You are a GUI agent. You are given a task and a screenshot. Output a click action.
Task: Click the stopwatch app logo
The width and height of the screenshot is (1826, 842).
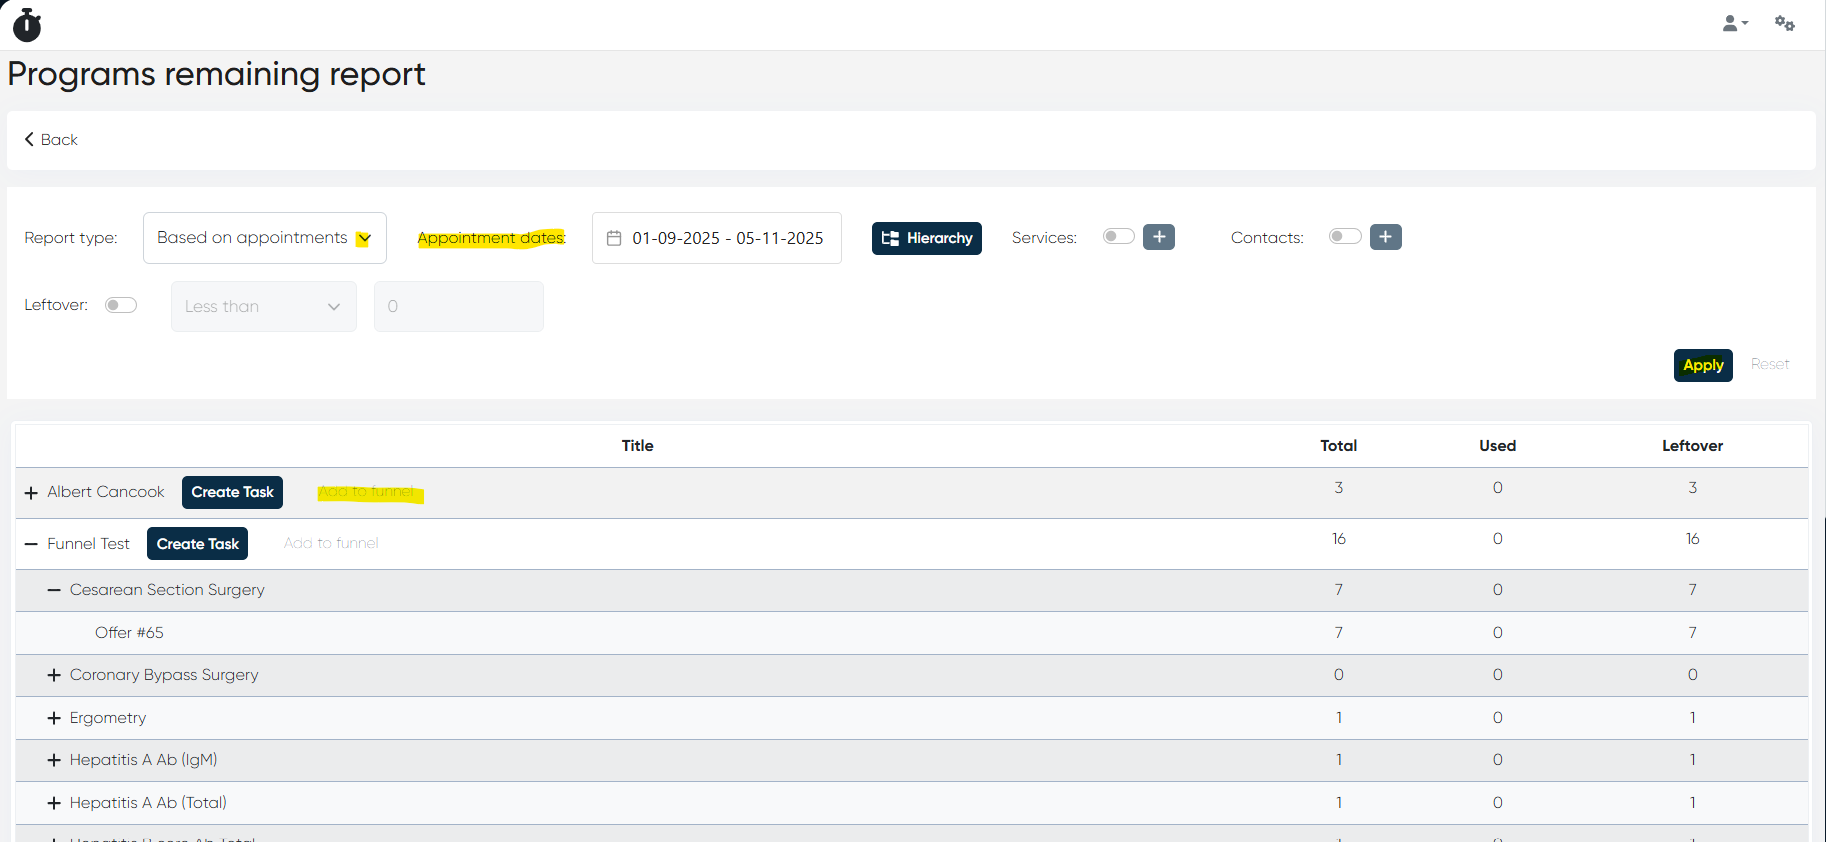27,25
